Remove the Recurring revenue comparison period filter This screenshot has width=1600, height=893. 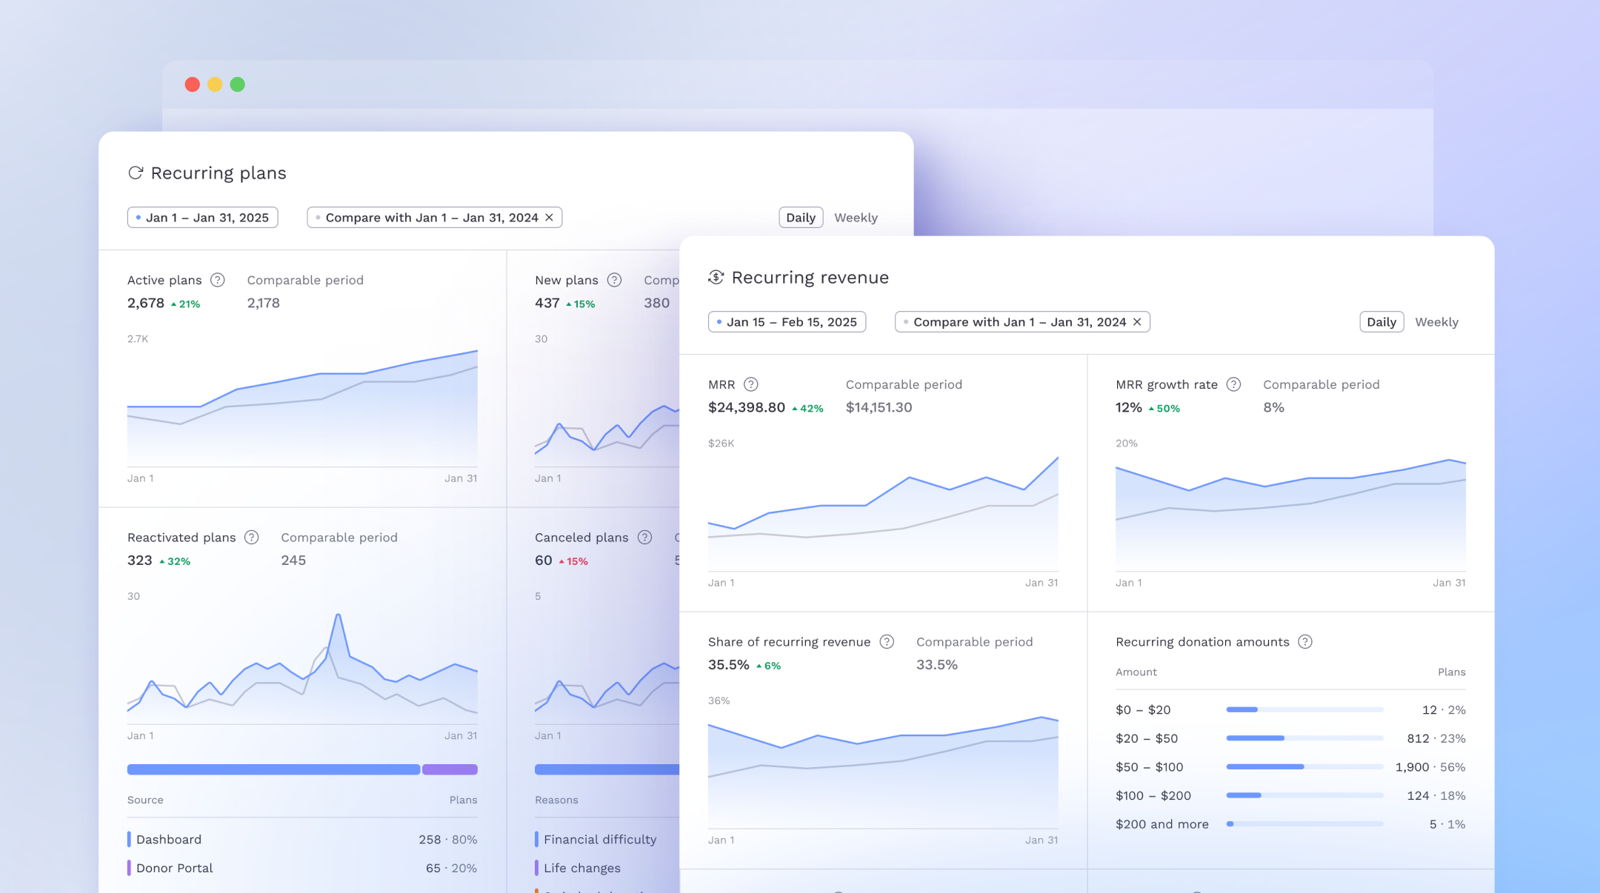click(x=1137, y=322)
